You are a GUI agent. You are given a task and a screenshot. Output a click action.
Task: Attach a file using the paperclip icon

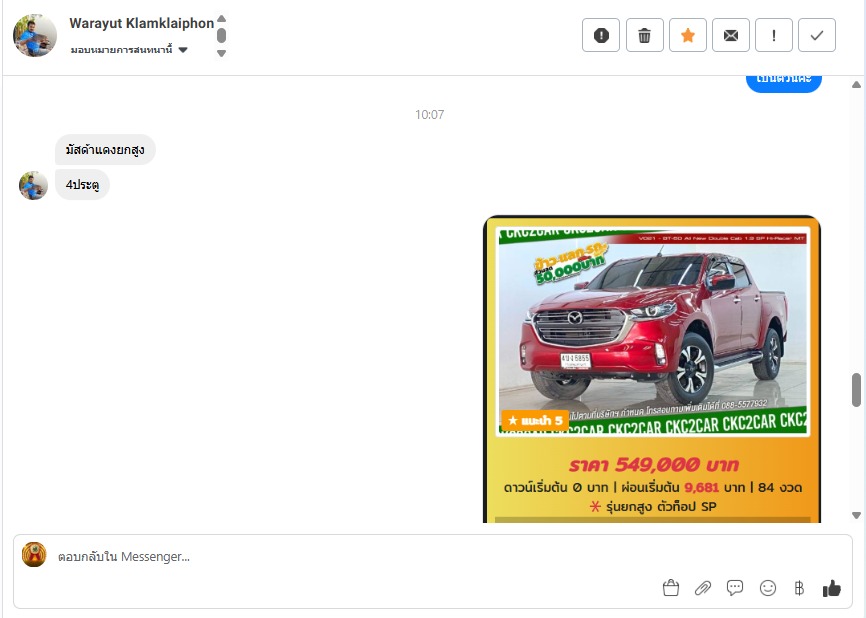click(x=703, y=588)
